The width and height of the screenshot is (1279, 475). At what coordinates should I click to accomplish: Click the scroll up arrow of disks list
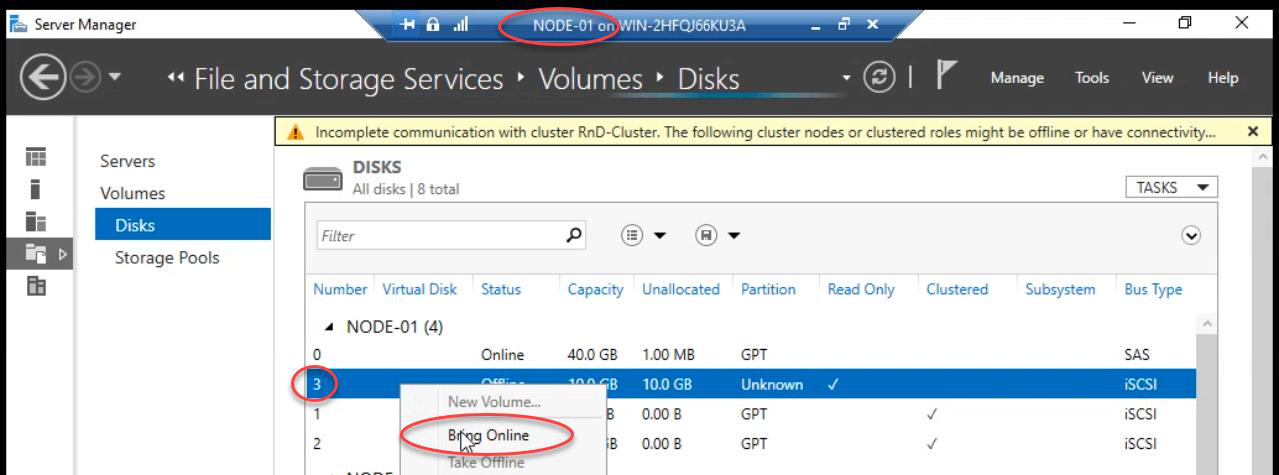(x=1208, y=324)
